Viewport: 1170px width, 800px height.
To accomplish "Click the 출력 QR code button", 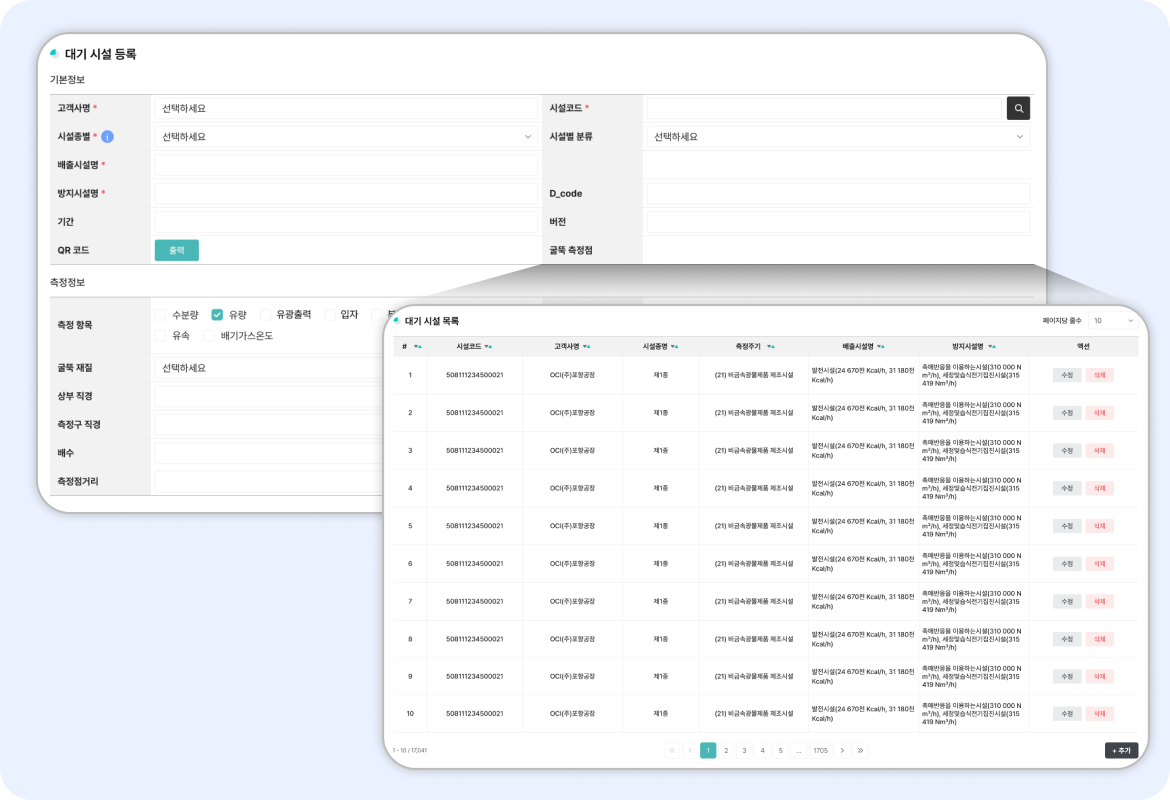I will point(177,250).
